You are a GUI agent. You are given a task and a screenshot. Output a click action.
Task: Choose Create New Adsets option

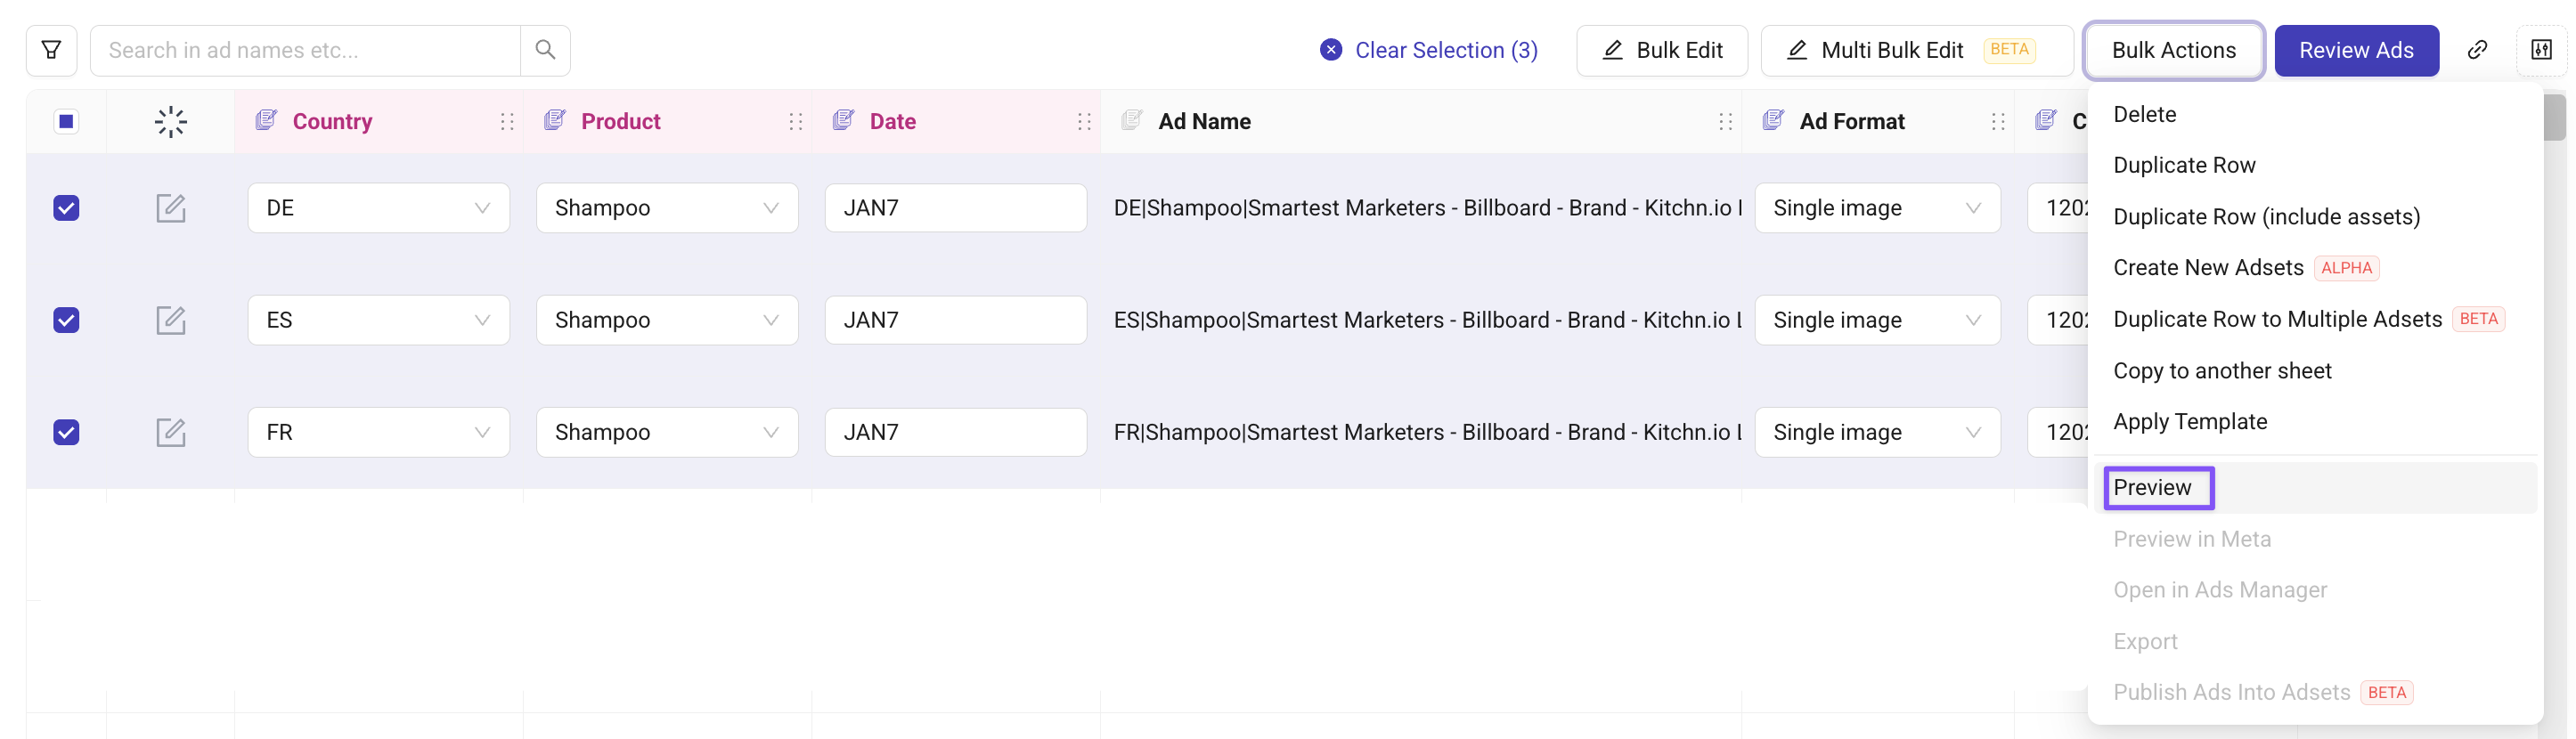coord(2315,268)
